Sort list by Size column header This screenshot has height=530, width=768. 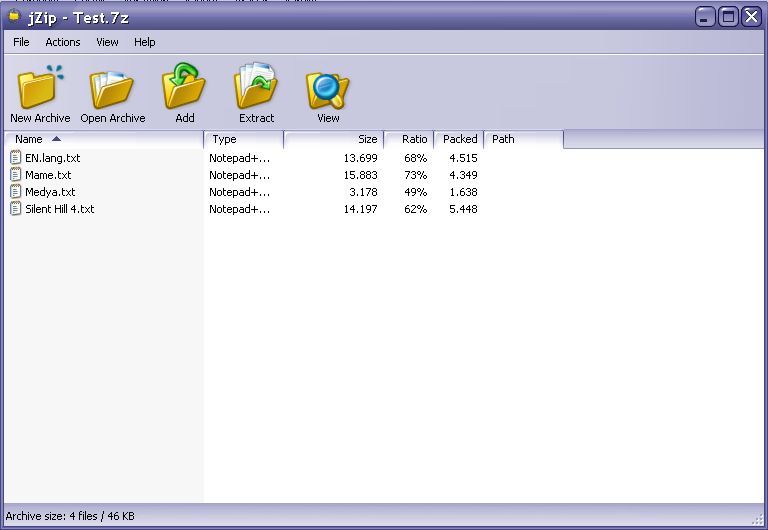[334, 140]
